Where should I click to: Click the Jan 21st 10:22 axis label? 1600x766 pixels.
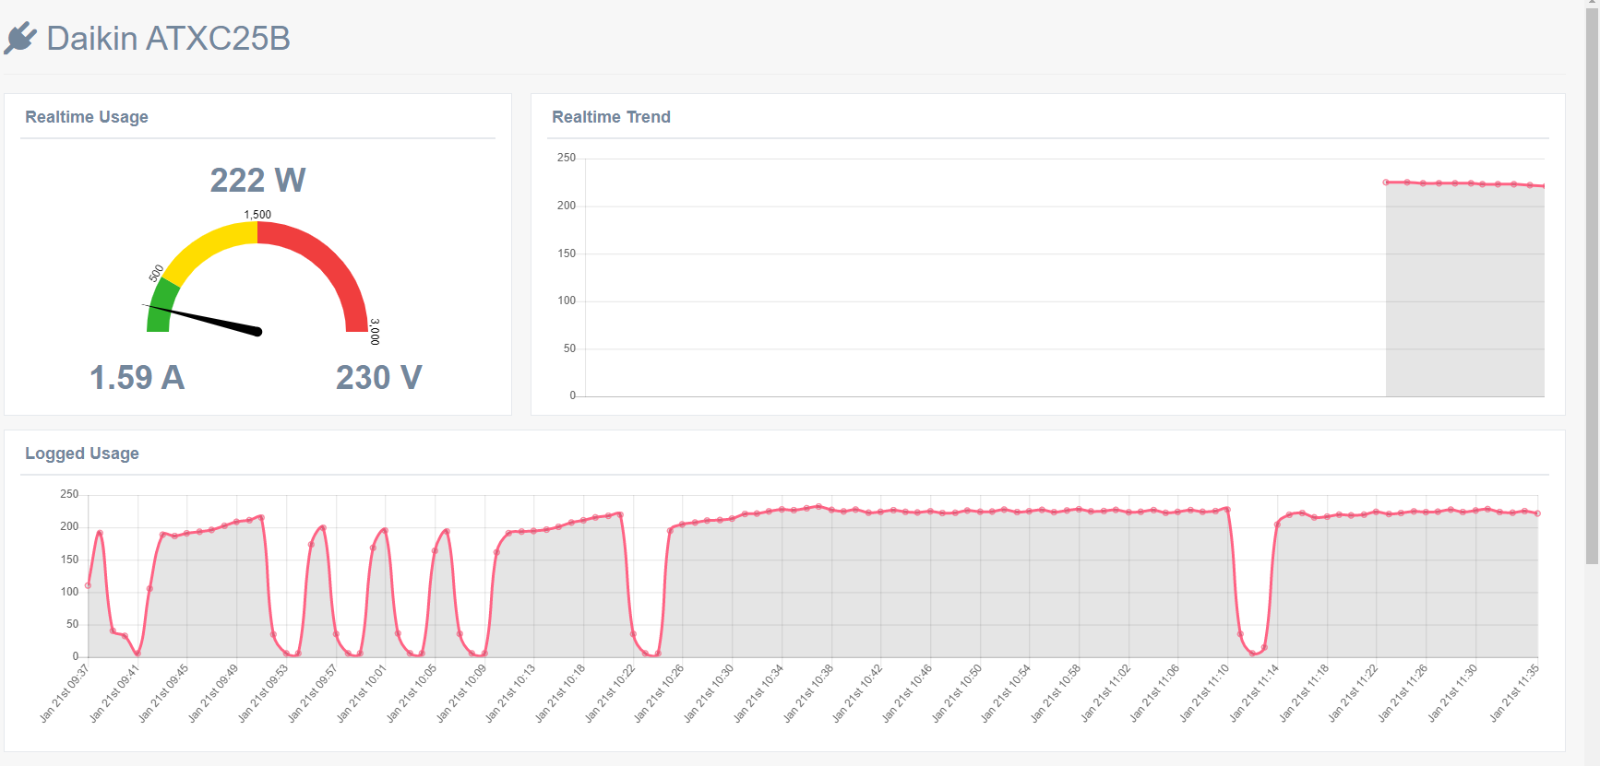610,693
